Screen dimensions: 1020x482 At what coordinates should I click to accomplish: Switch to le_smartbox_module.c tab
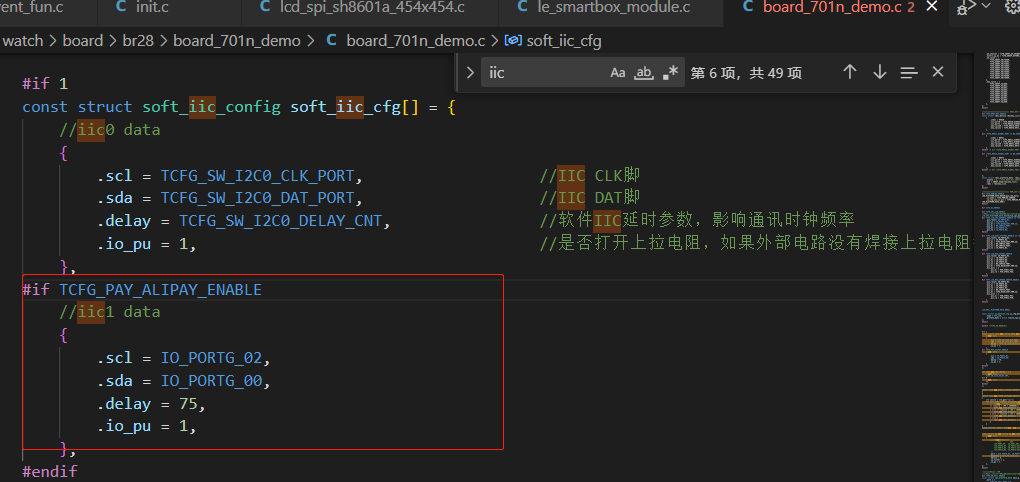coord(611,8)
